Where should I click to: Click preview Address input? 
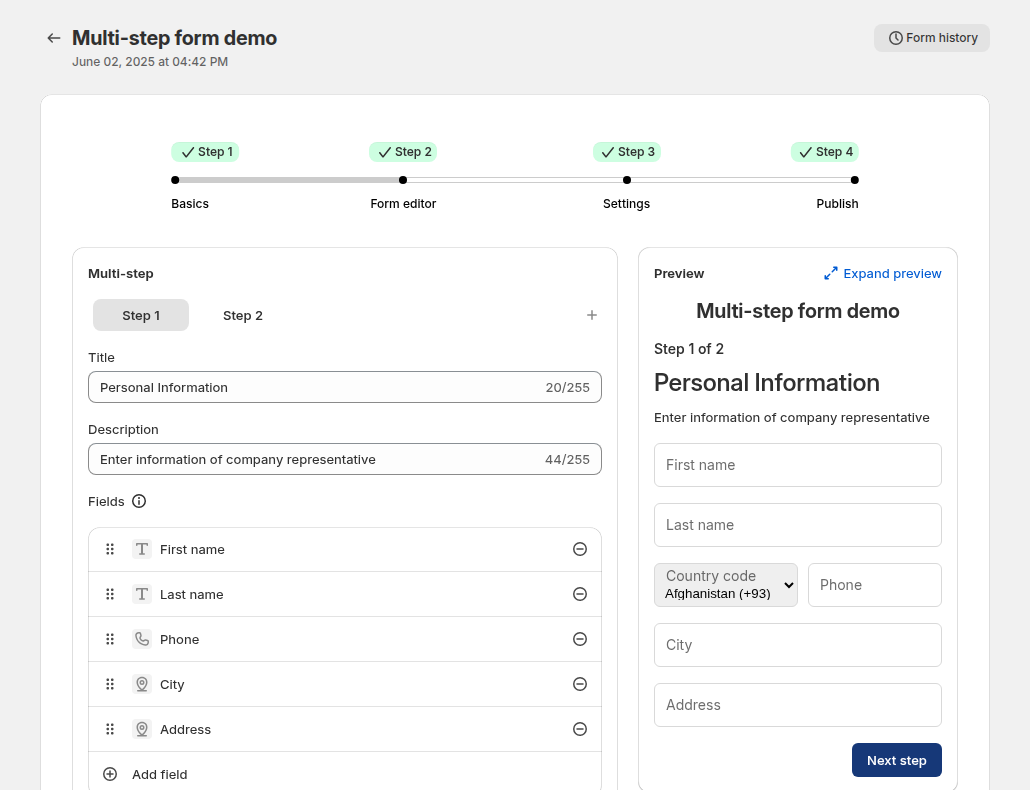(x=797, y=705)
